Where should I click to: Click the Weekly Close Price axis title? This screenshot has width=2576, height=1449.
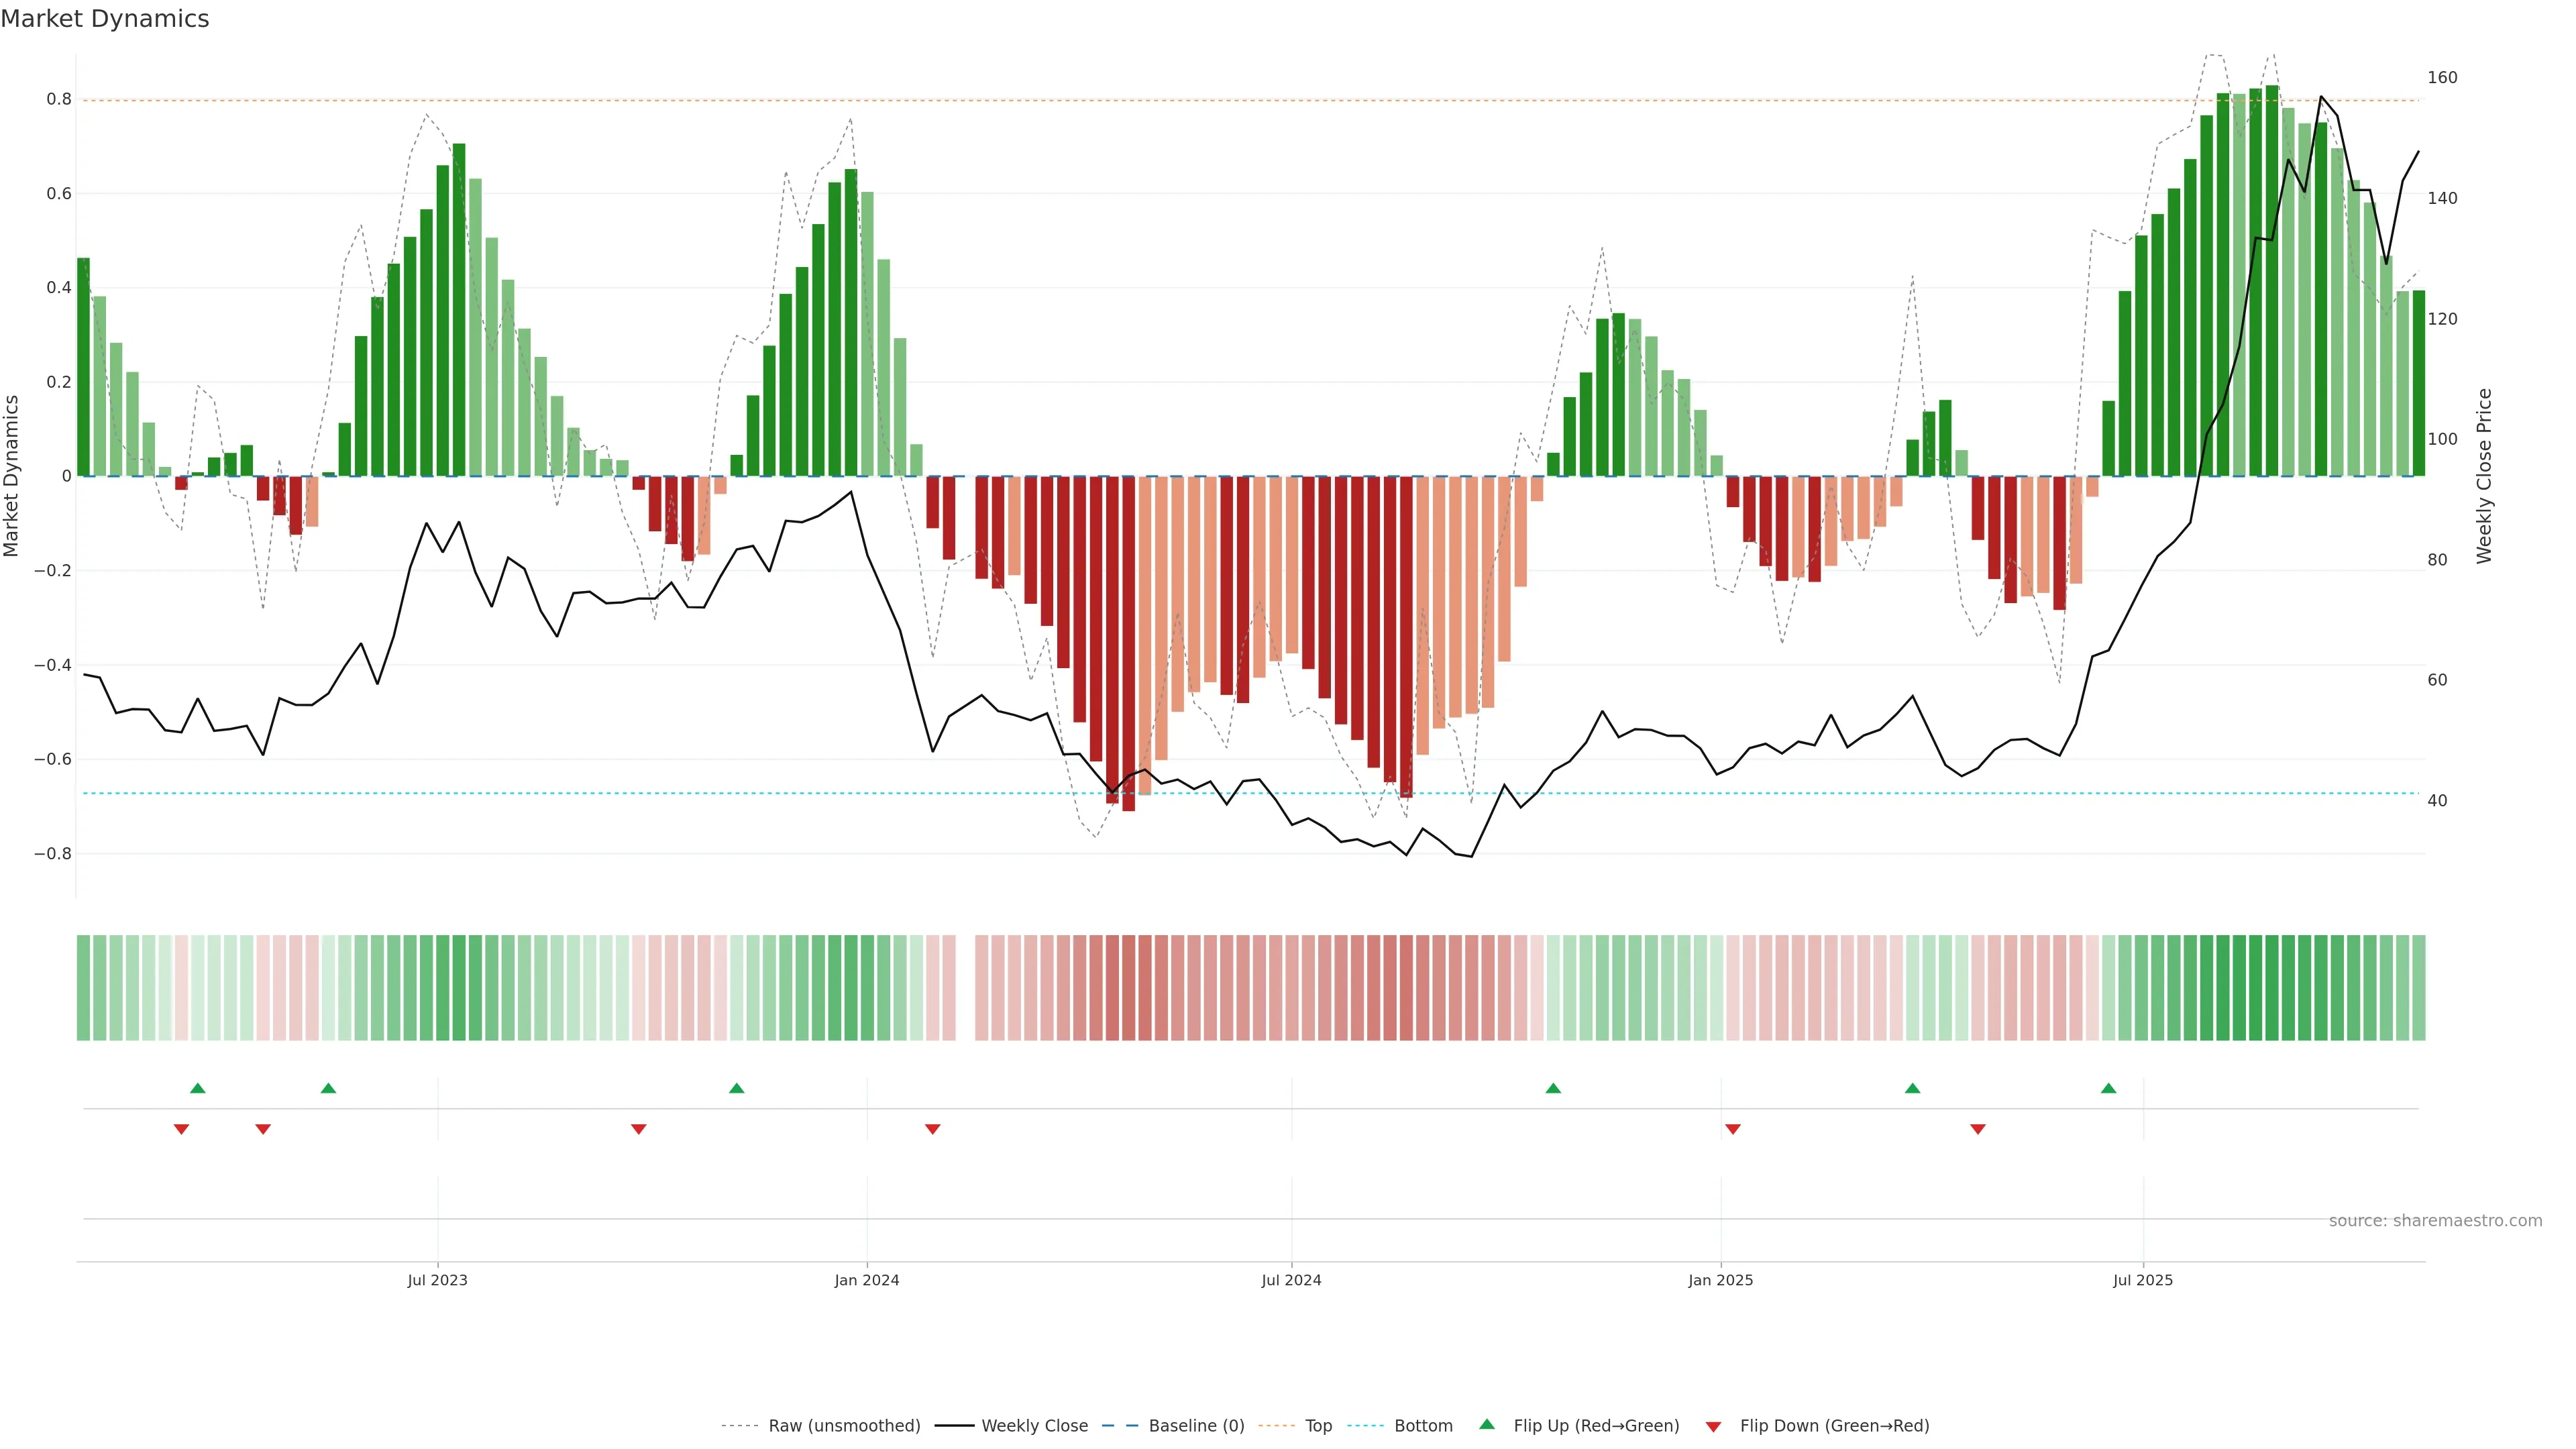tap(2484, 476)
